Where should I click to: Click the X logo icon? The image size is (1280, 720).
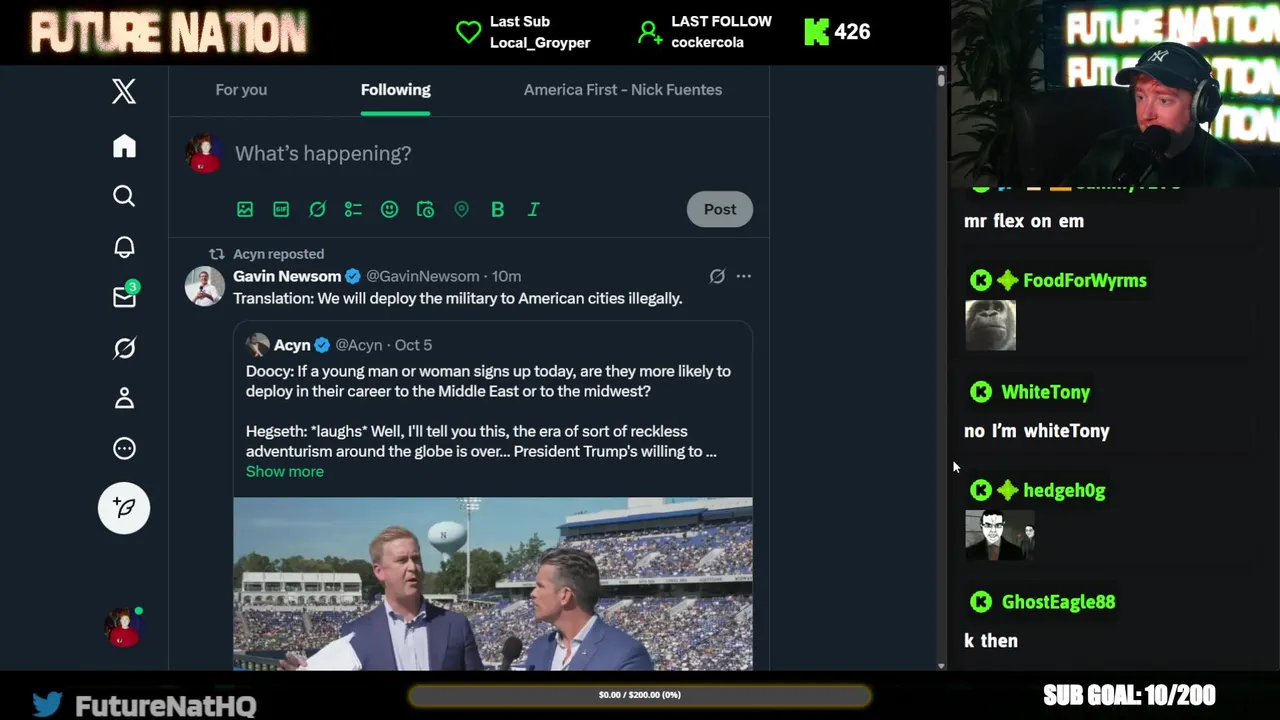coord(124,92)
